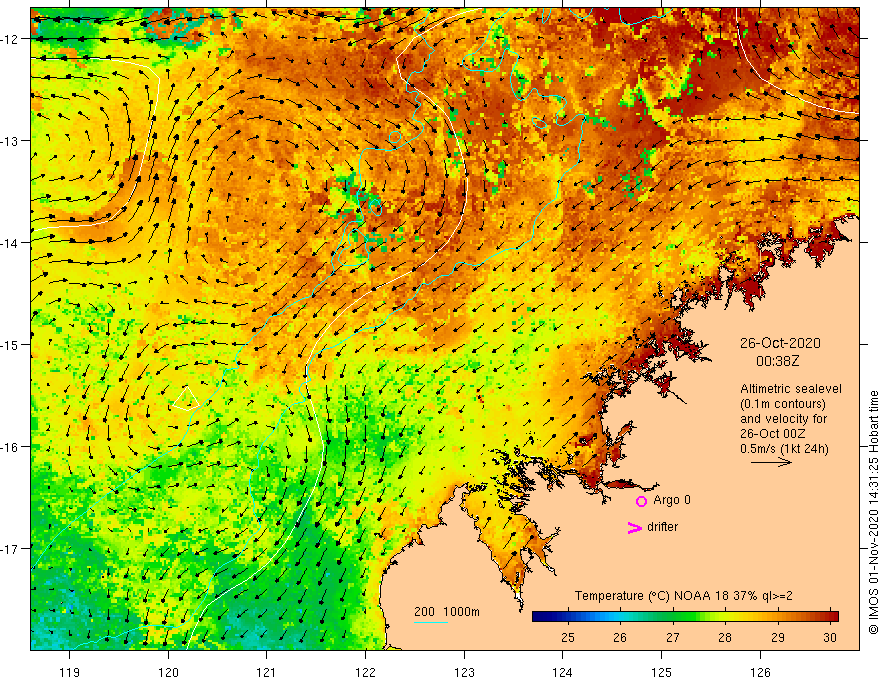Image resolution: width=880 pixels, height=680 pixels.
Task: Click latitude axis label -12
Action: 10,39
